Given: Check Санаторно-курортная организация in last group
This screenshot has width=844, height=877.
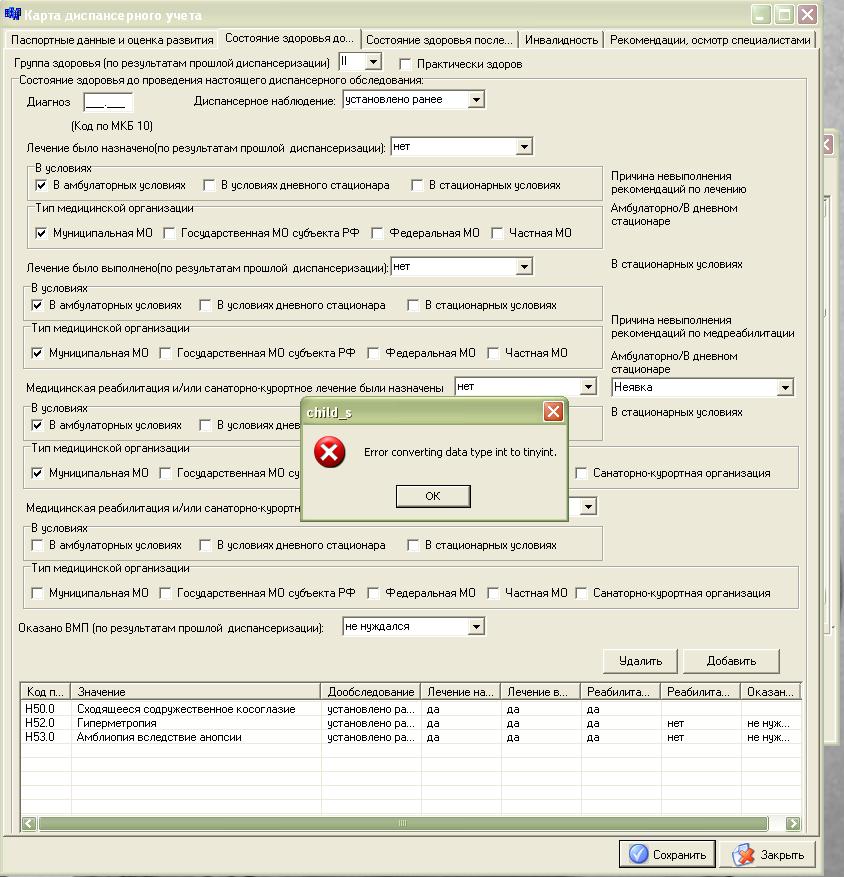Looking at the screenshot, I should pyautogui.click(x=582, y=593).
